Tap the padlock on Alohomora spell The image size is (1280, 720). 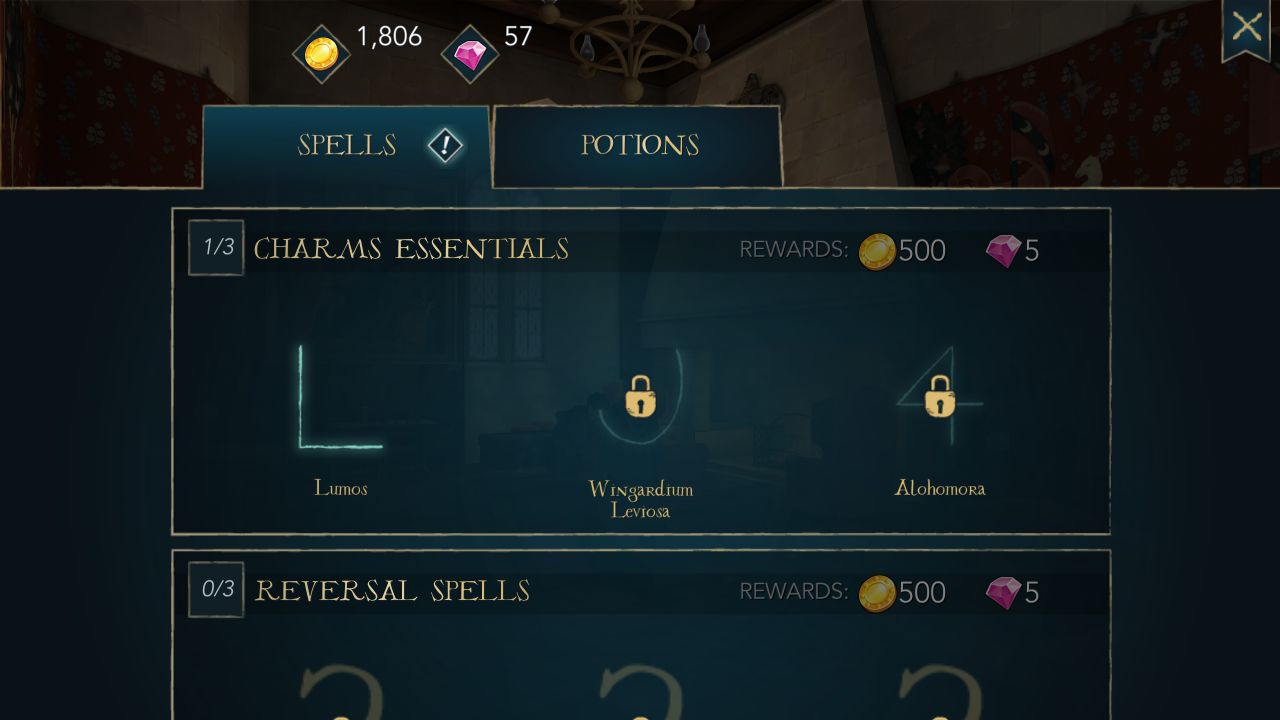[939, 397]
